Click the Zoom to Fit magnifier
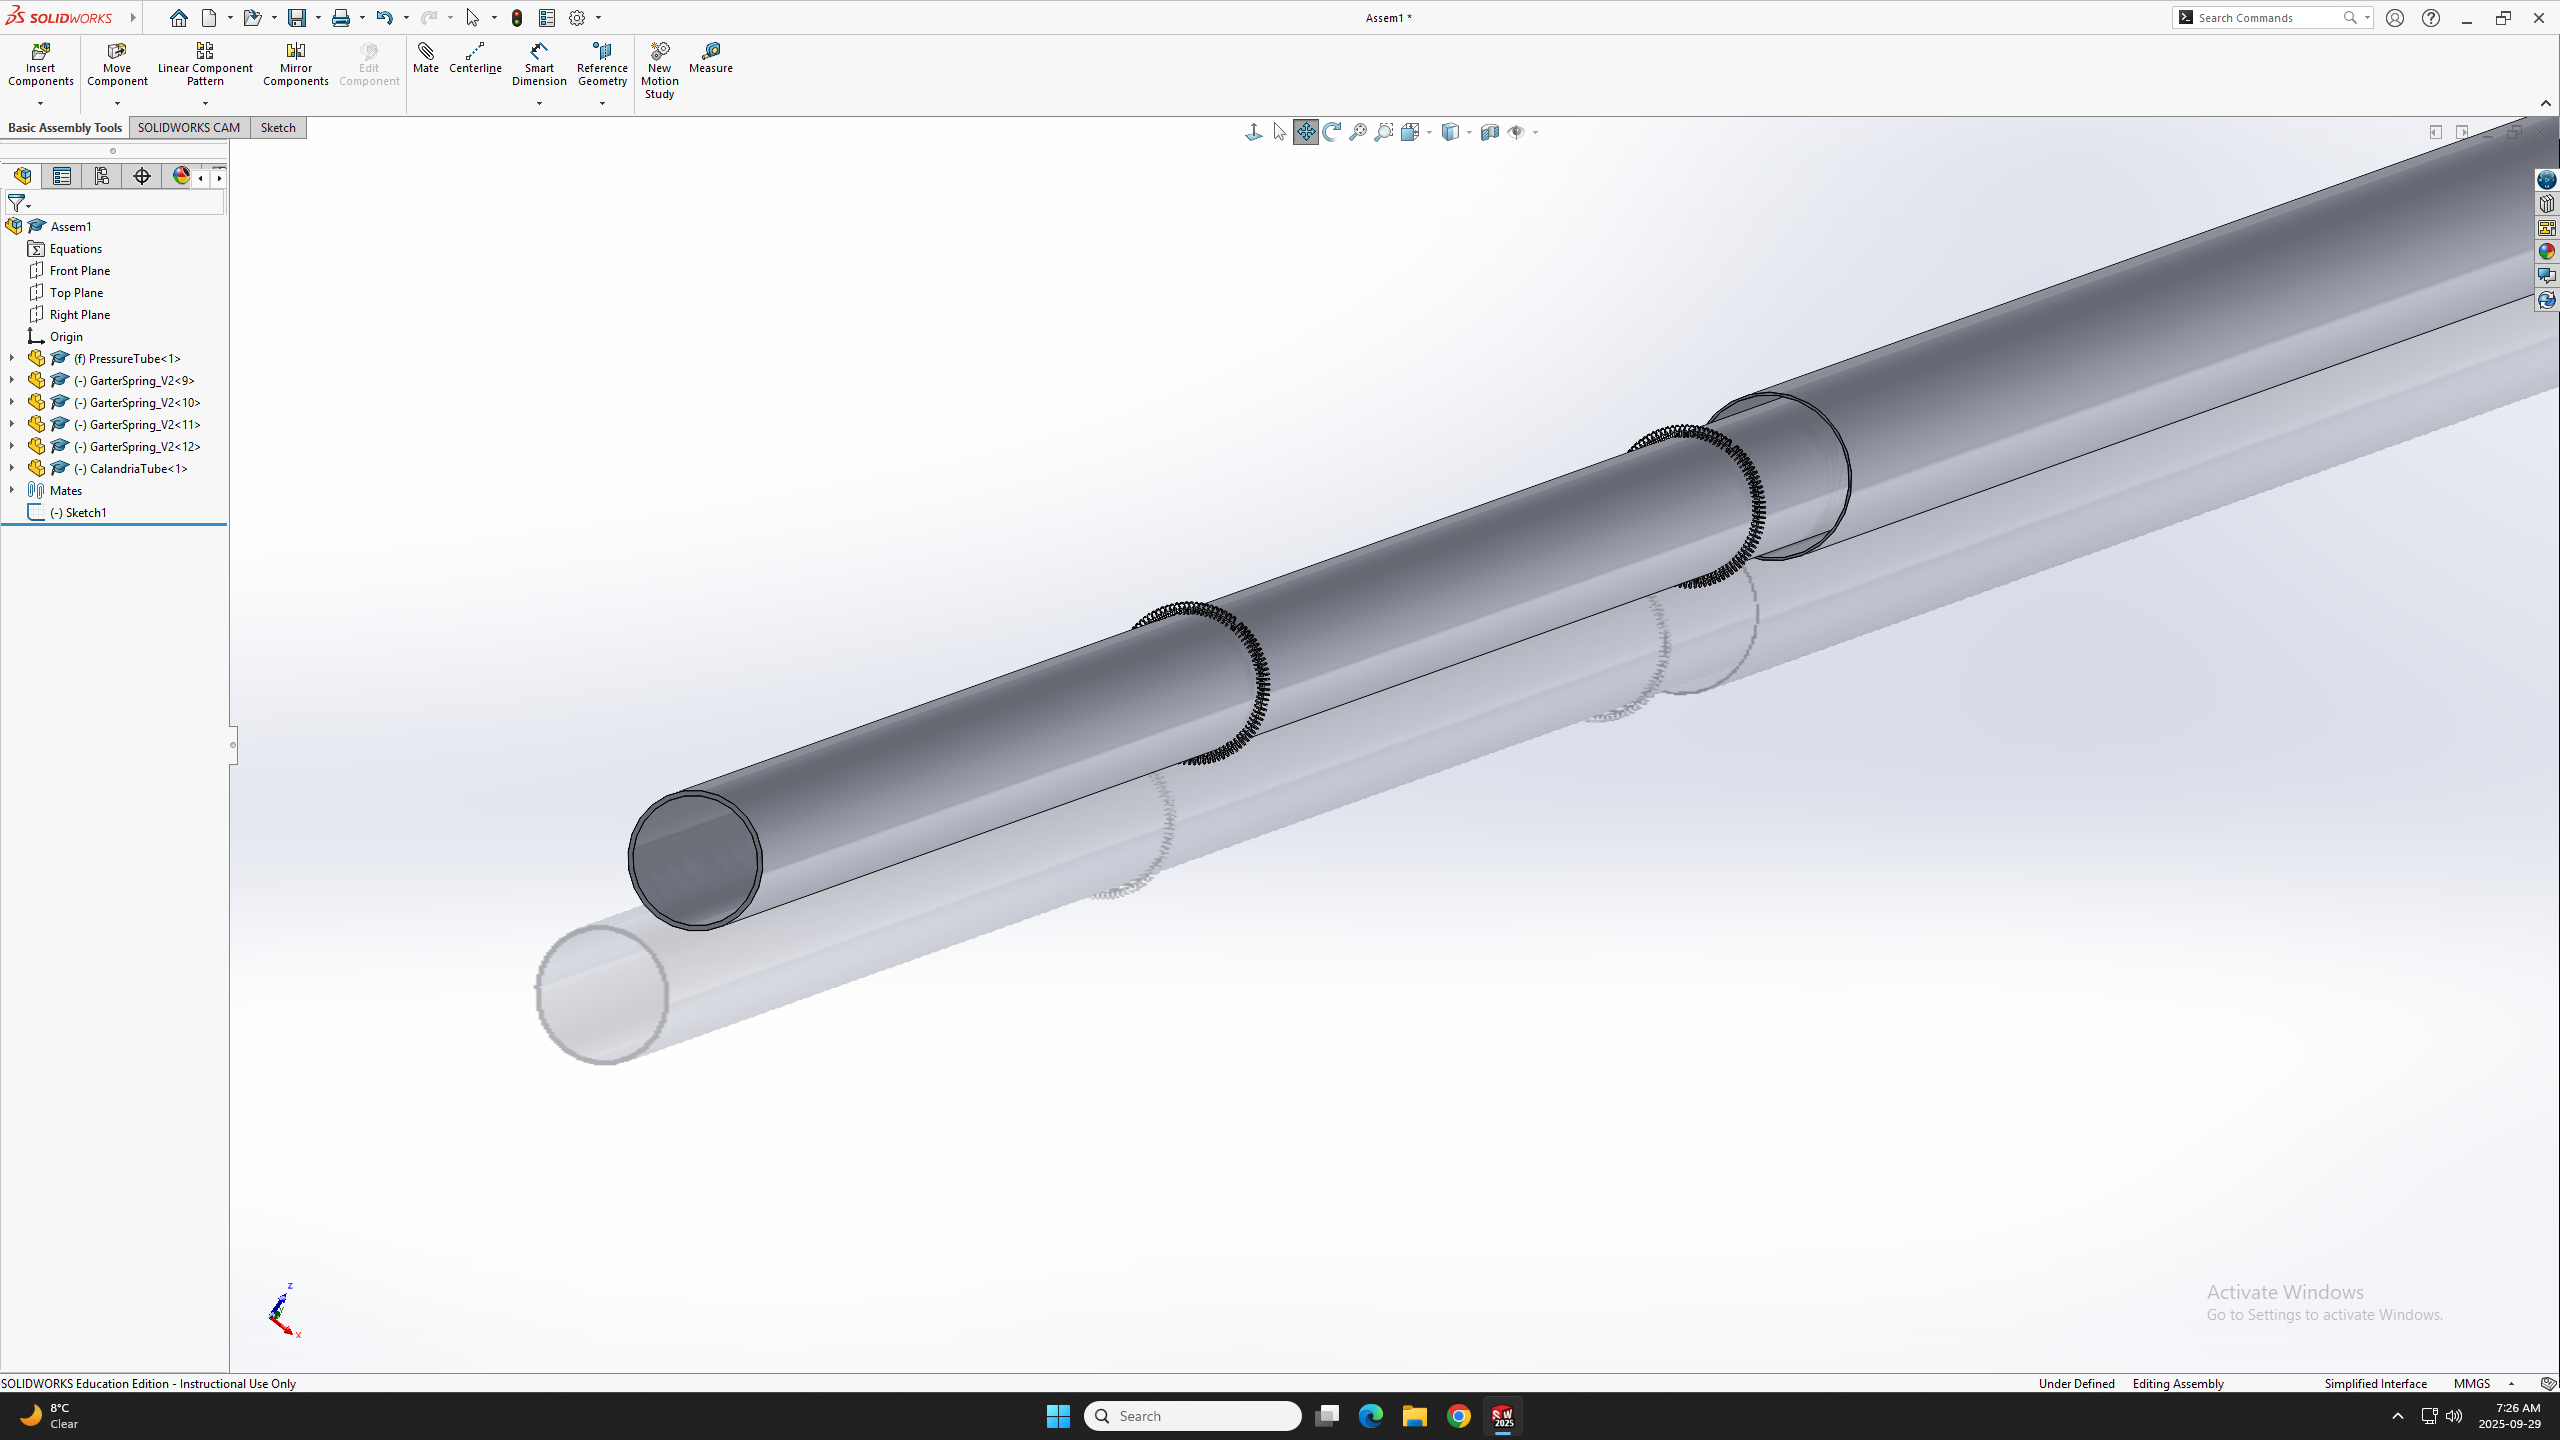Image resolution: width=2560 pixels, height=1440 pixels. tap(1358, 132)
